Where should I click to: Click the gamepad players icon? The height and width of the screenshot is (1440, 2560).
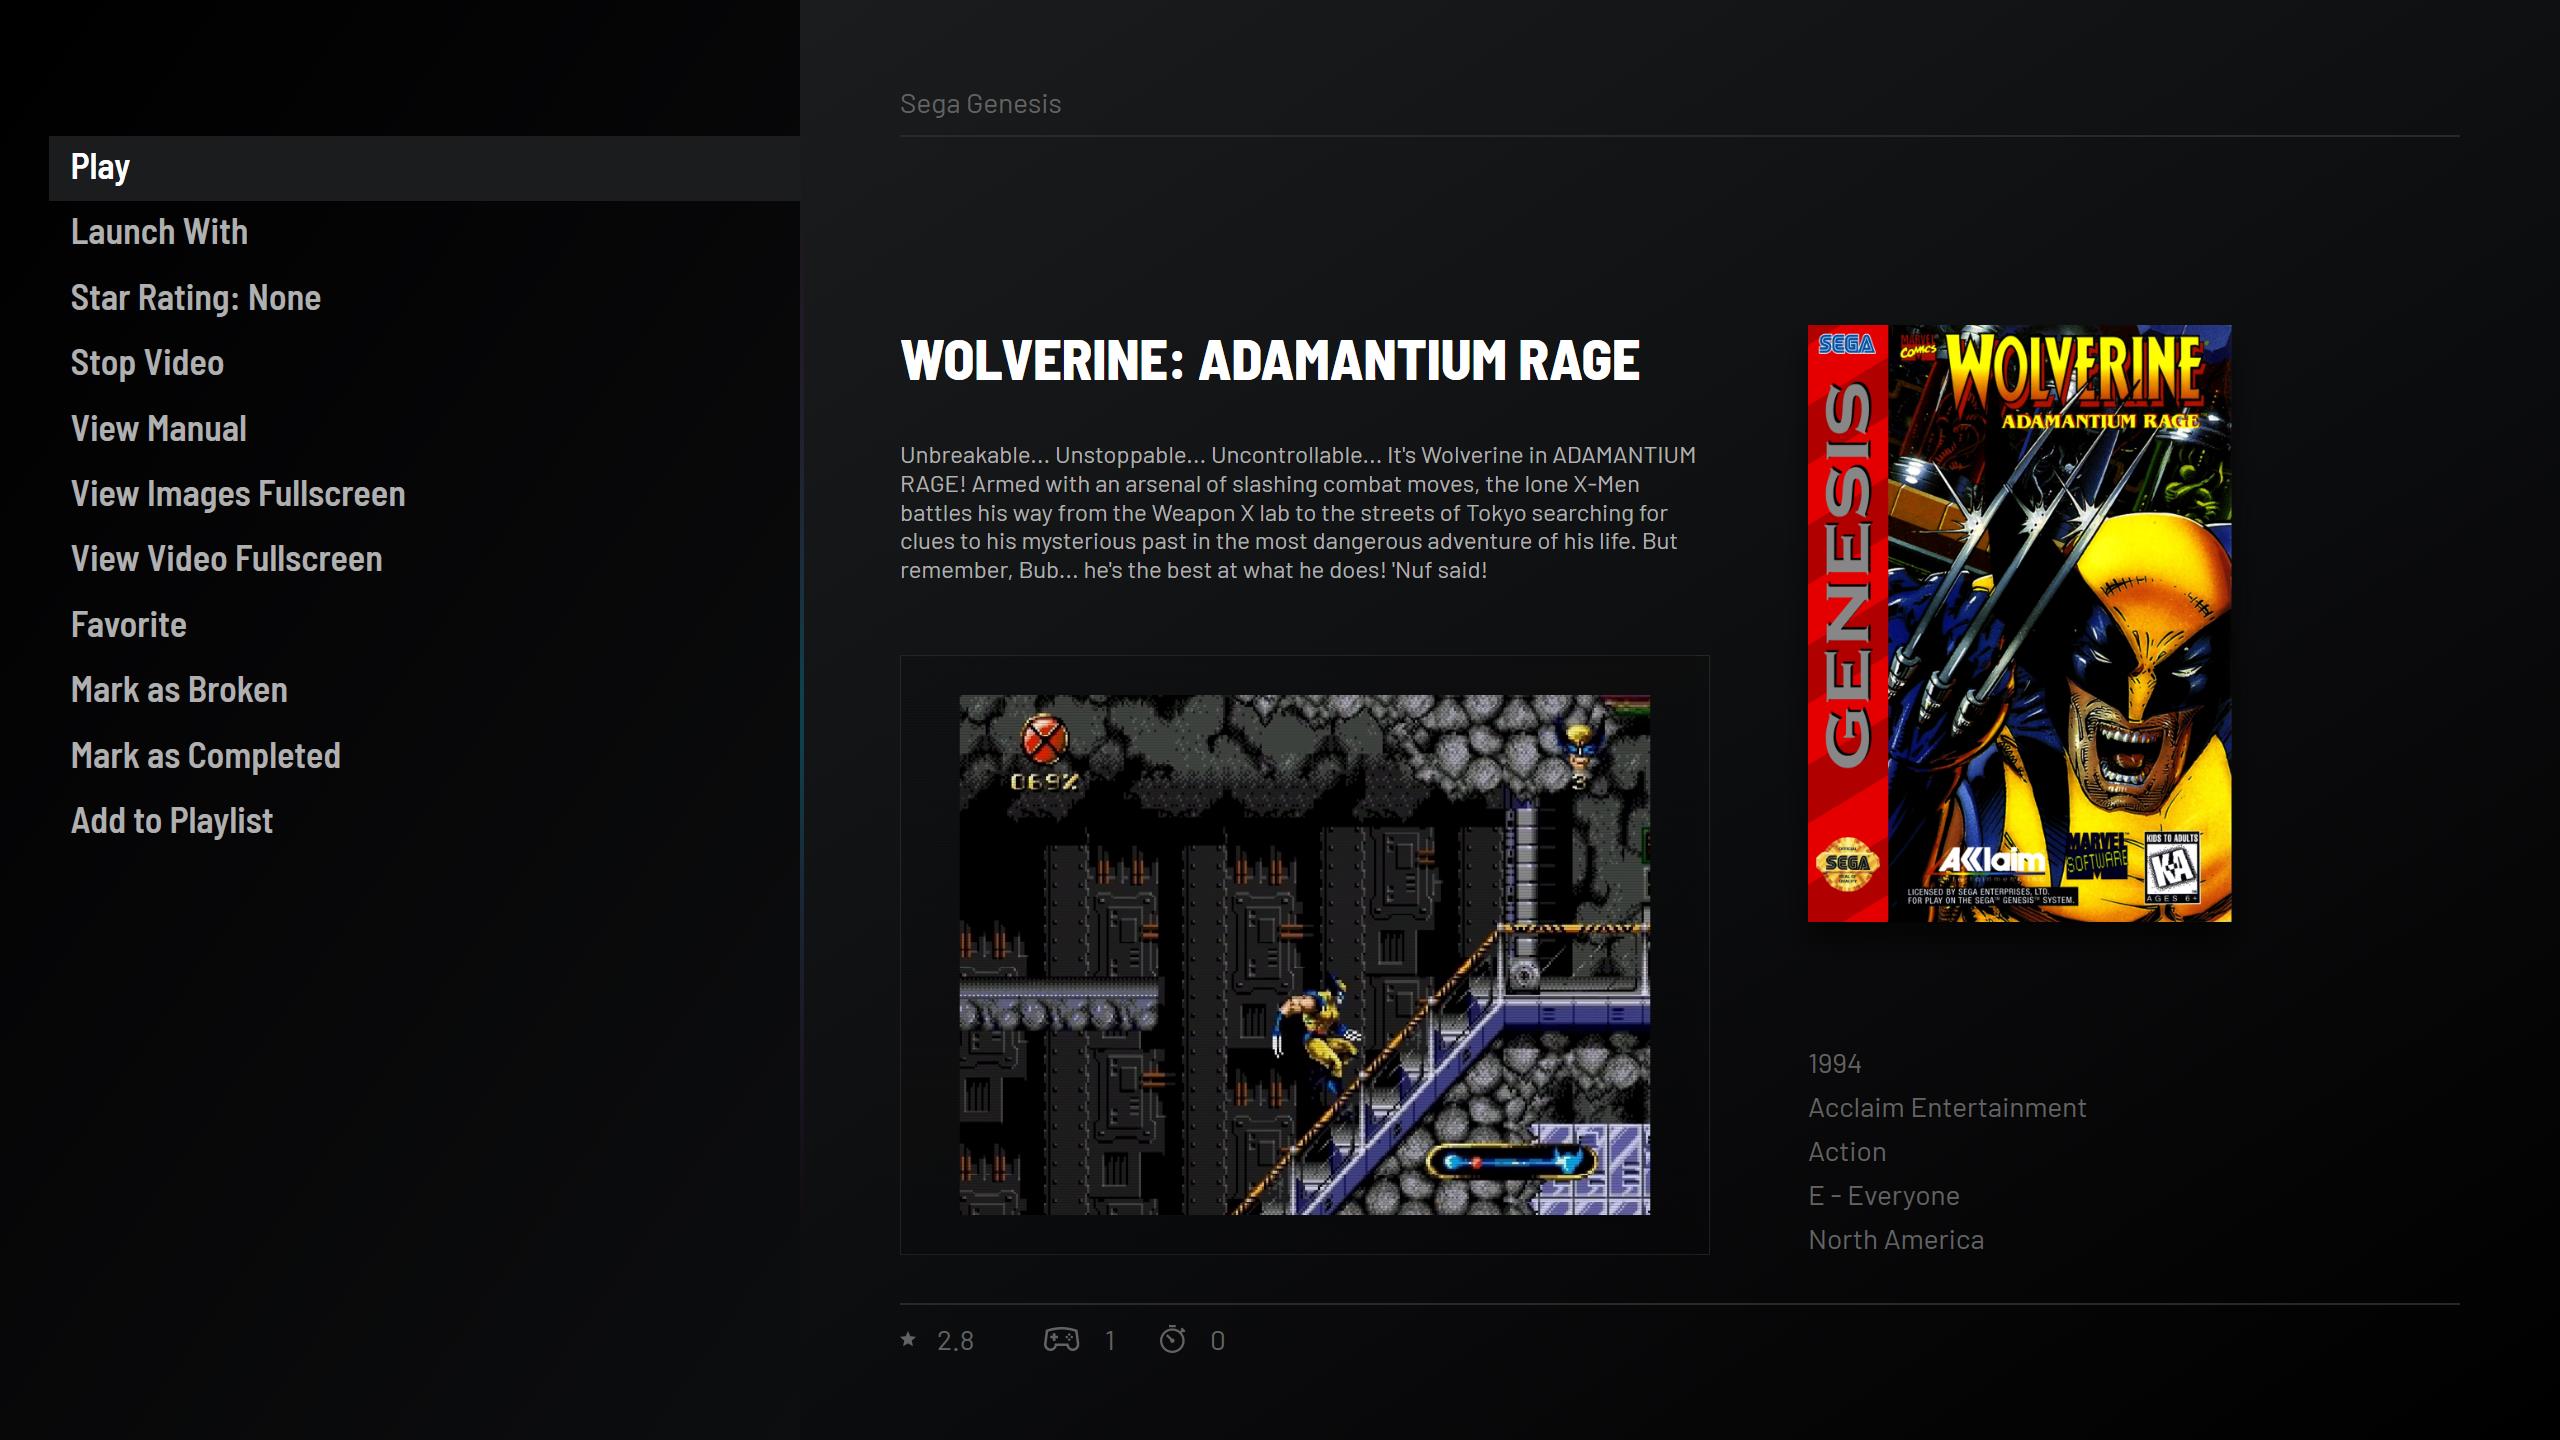pos(1061,1339)
